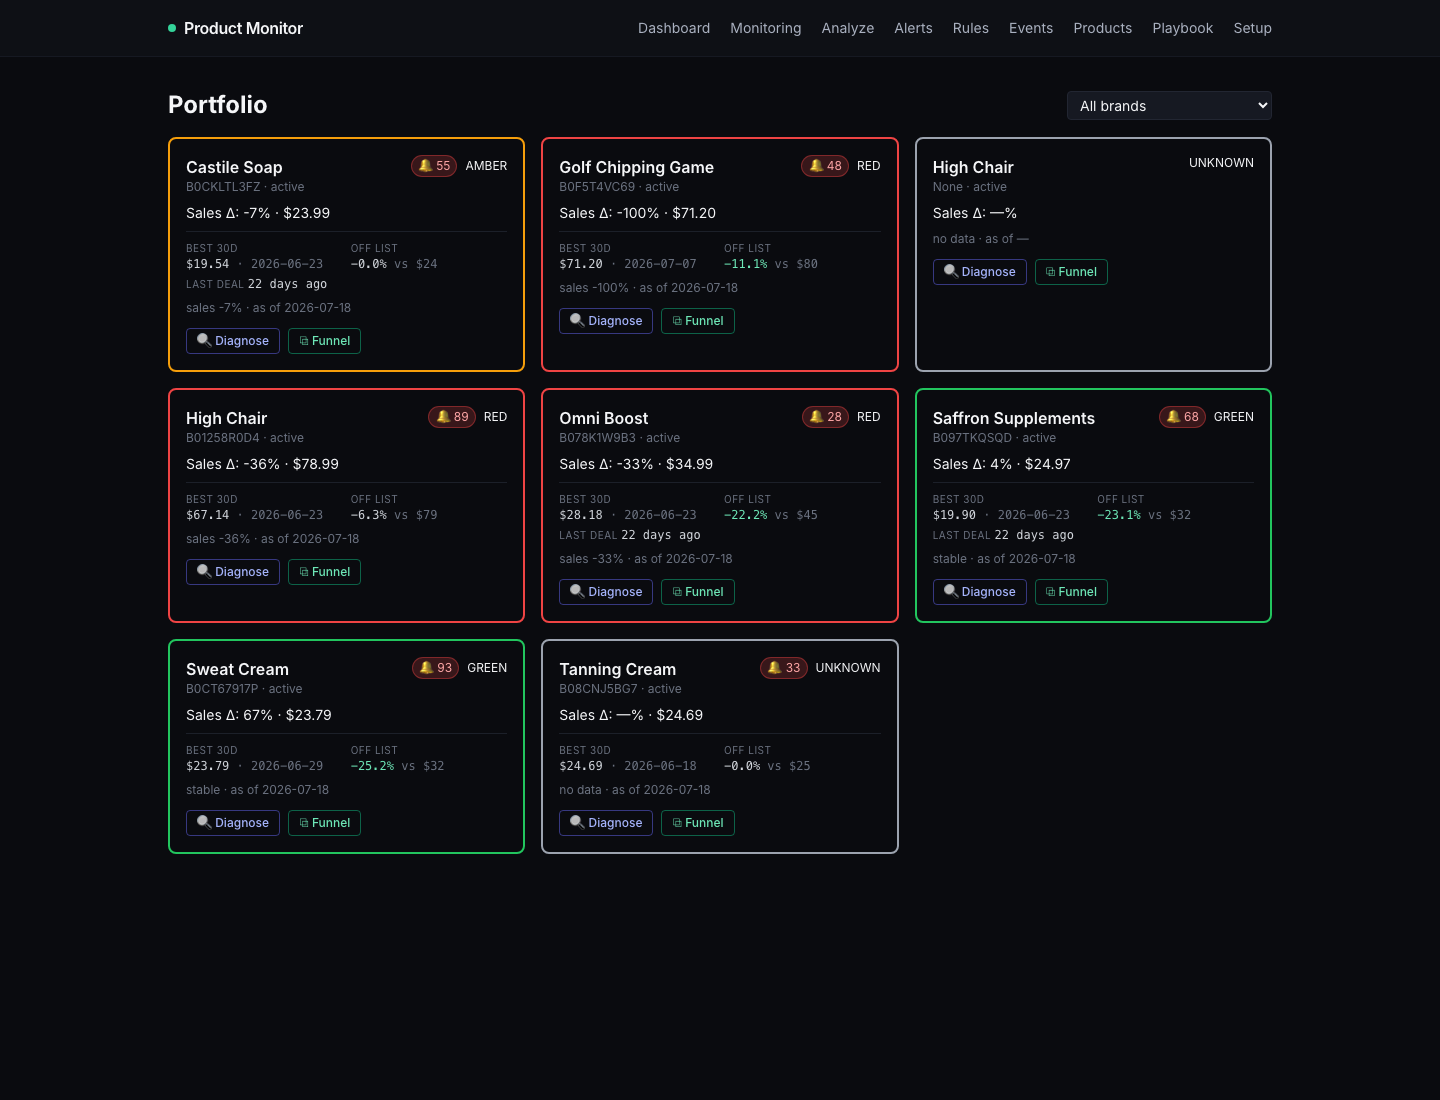Viewport: 1440px width, 1100px height.
Task: Open the Funnel for Castile Soap
Action: point(324,341)
